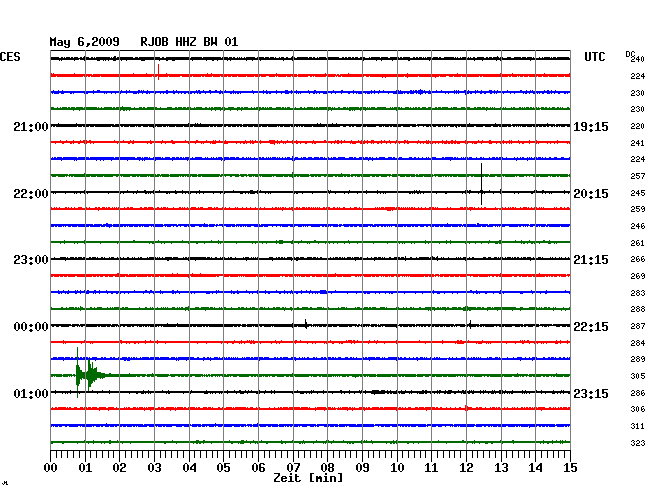650x494 pixels.
Task: Click the DC offset value "266"
Action: point(638,259)
